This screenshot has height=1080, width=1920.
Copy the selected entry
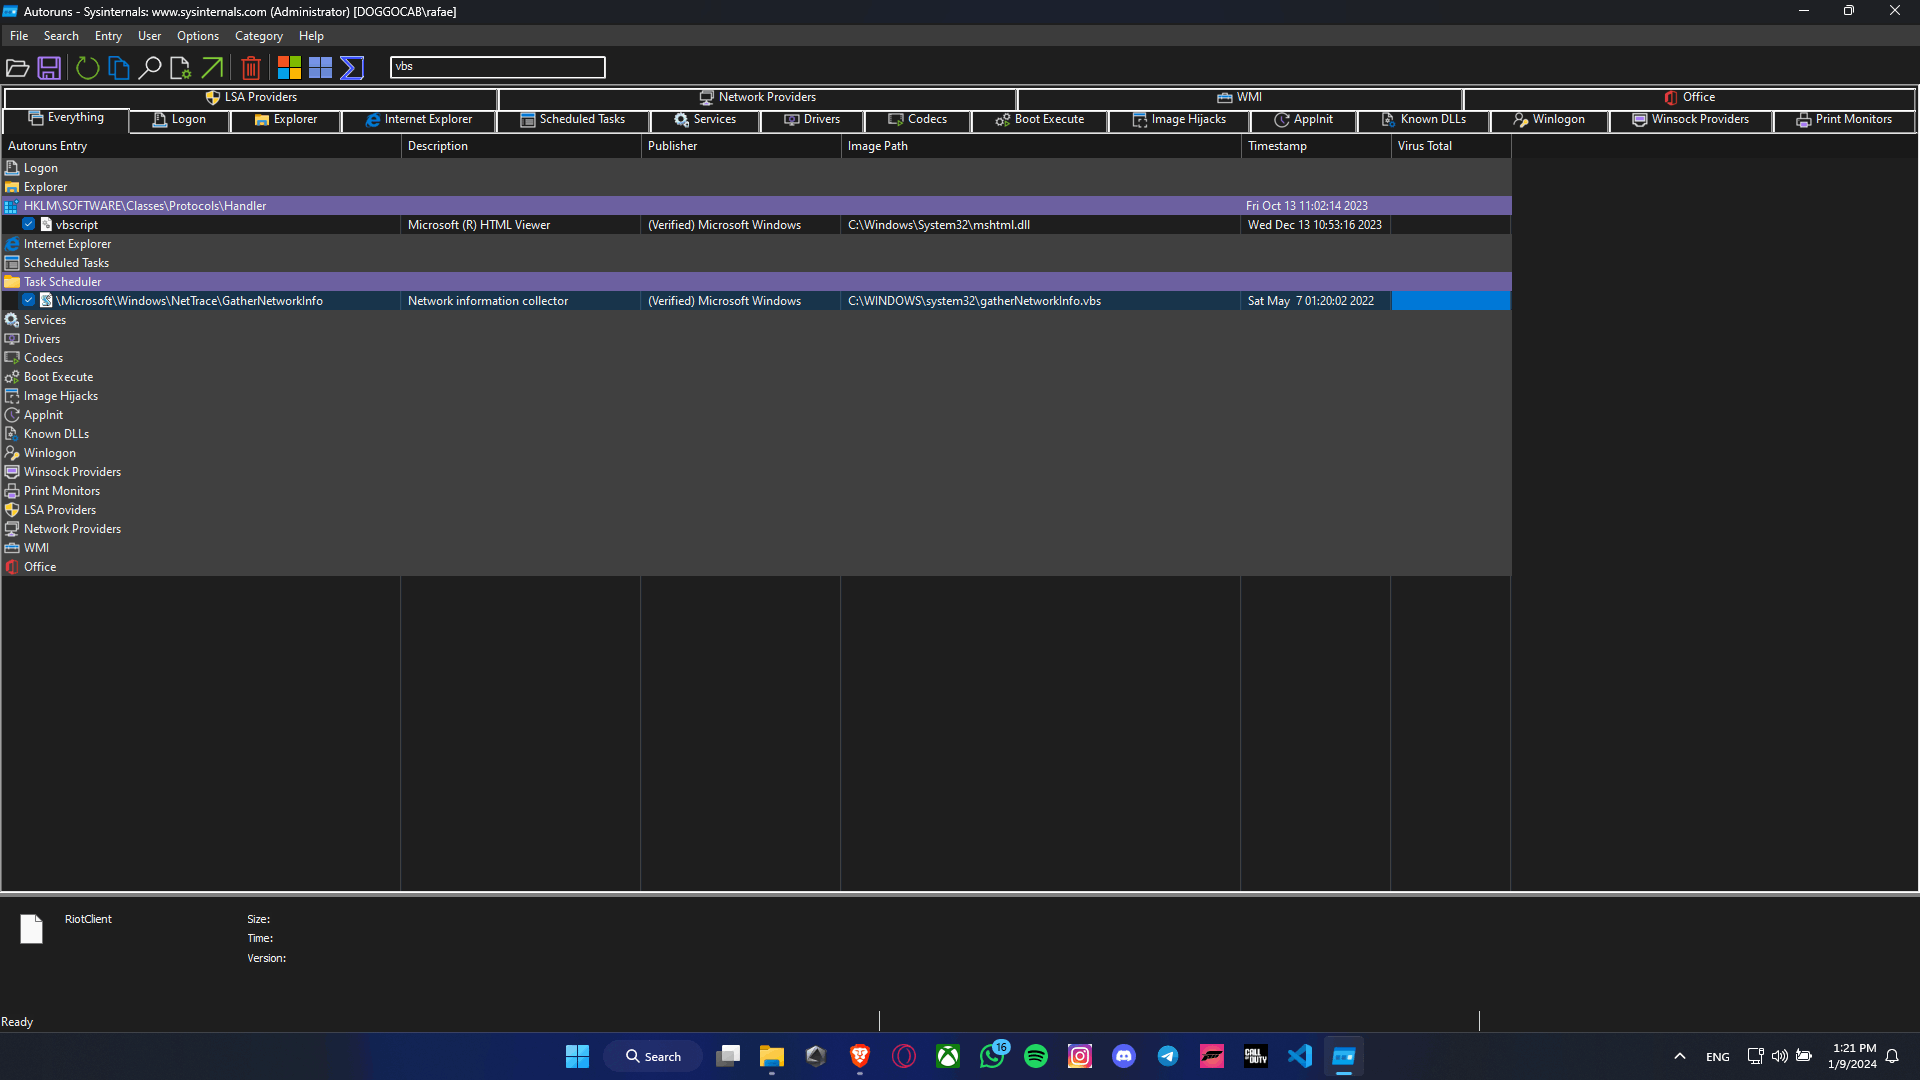click(118, 67)
